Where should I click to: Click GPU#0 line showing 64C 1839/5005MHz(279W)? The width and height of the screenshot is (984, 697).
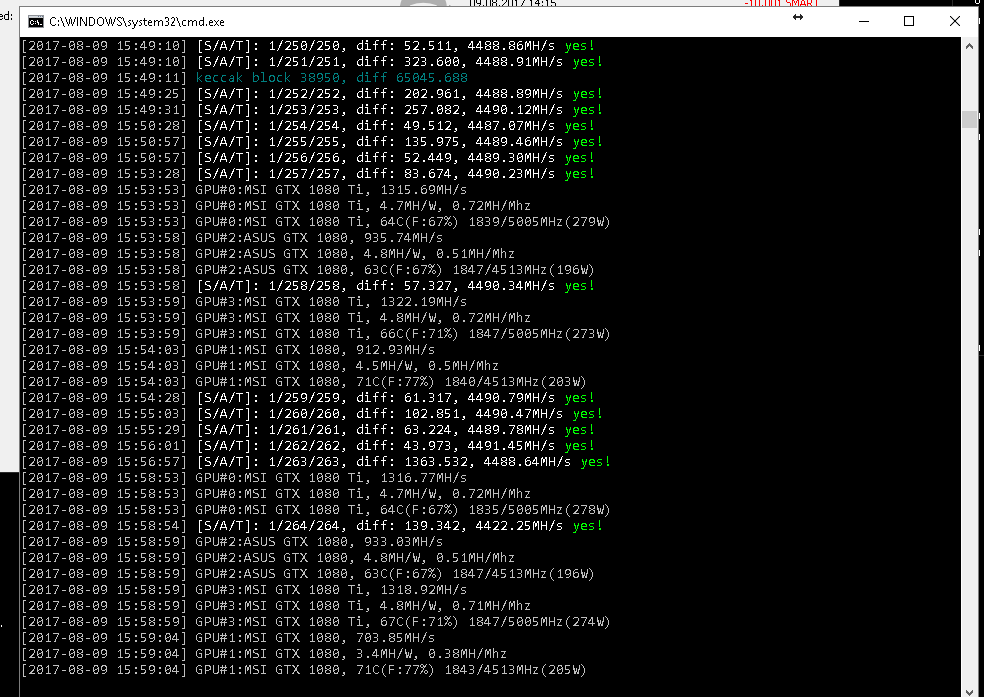pyautogui.click(x=316, y=221)
